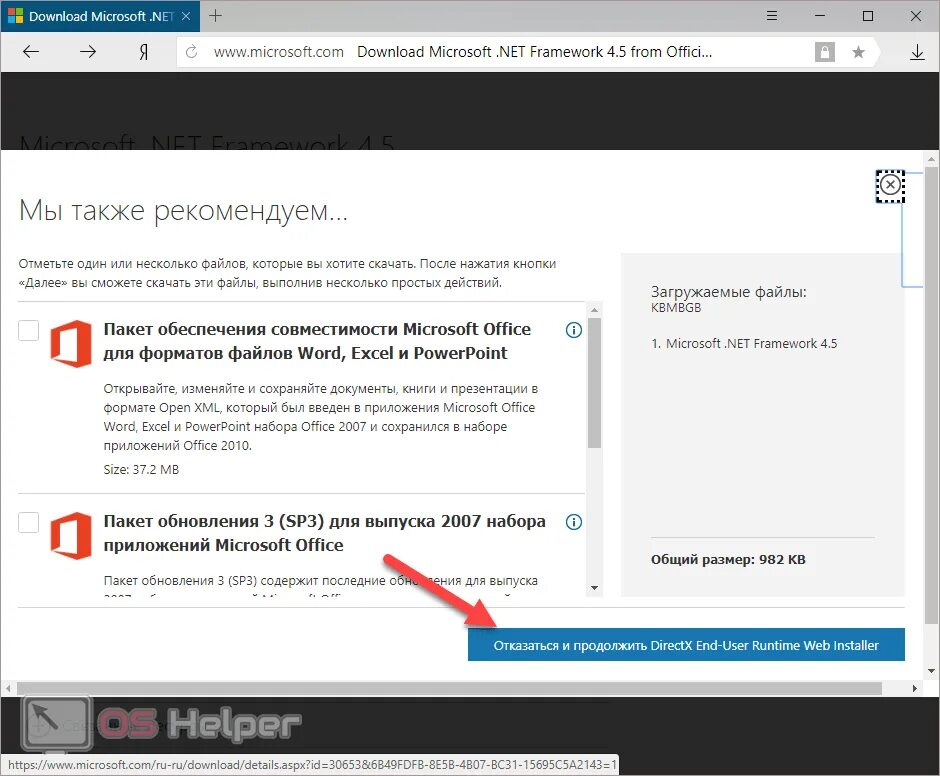Click the 'Общий размер: 982 KB' text

pos(728,560)
